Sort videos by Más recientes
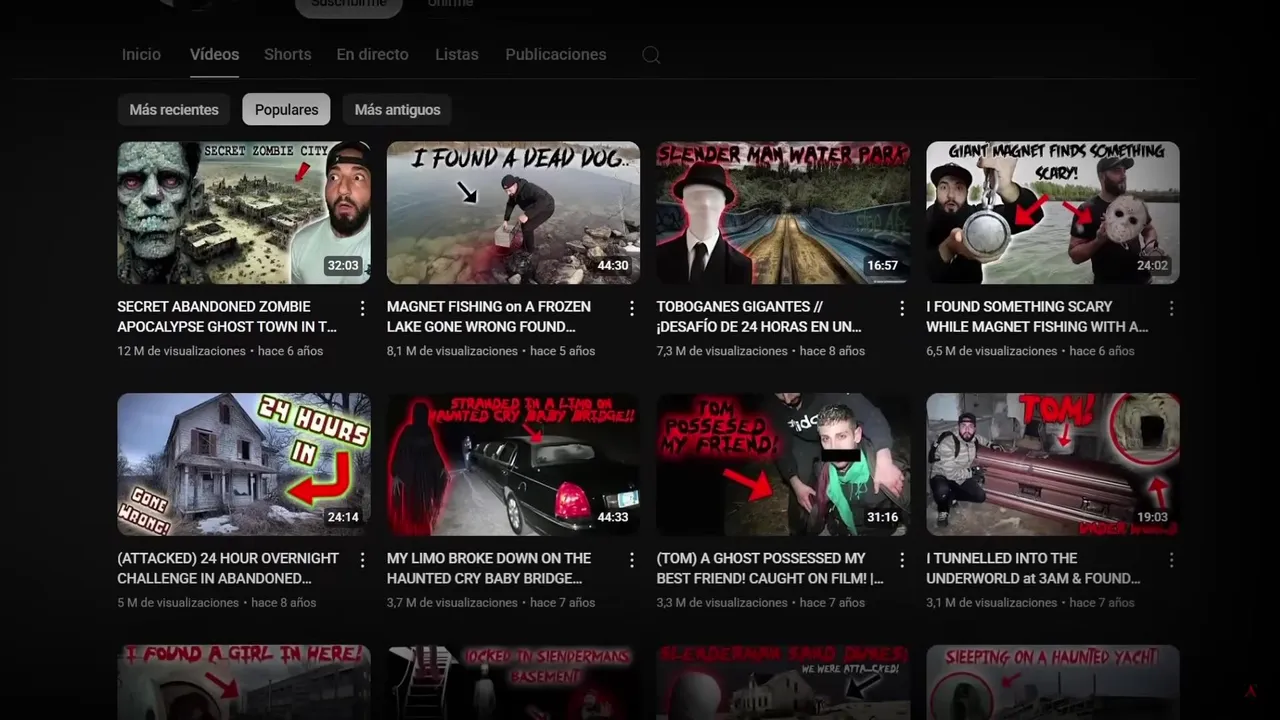The image size is (1280, 720). [x=174, y=109]
